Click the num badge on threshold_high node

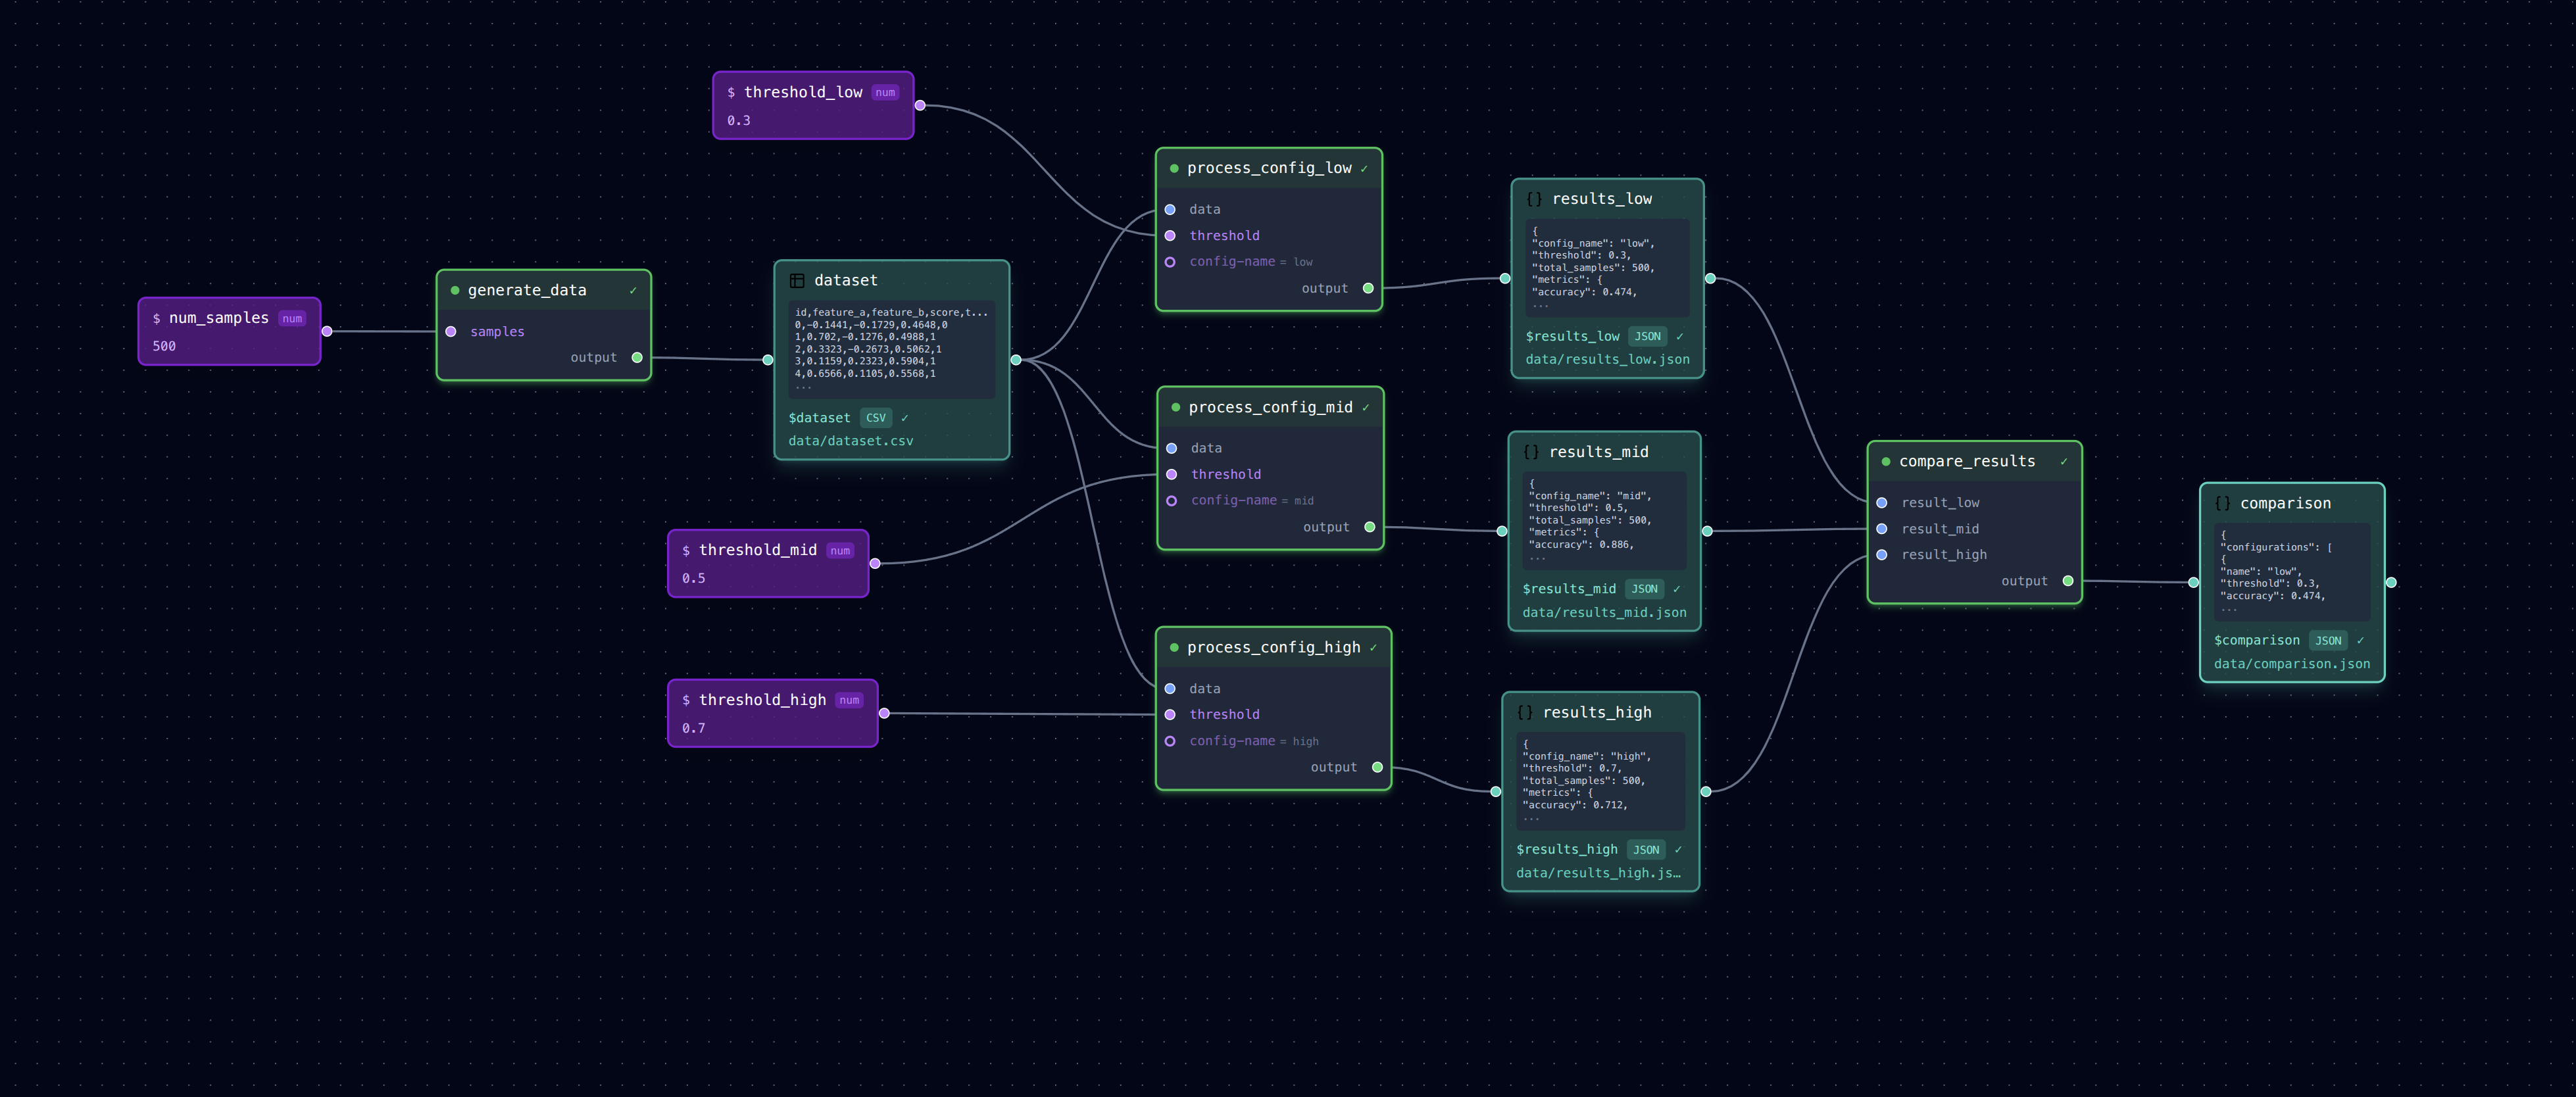(x=849, y=701)
